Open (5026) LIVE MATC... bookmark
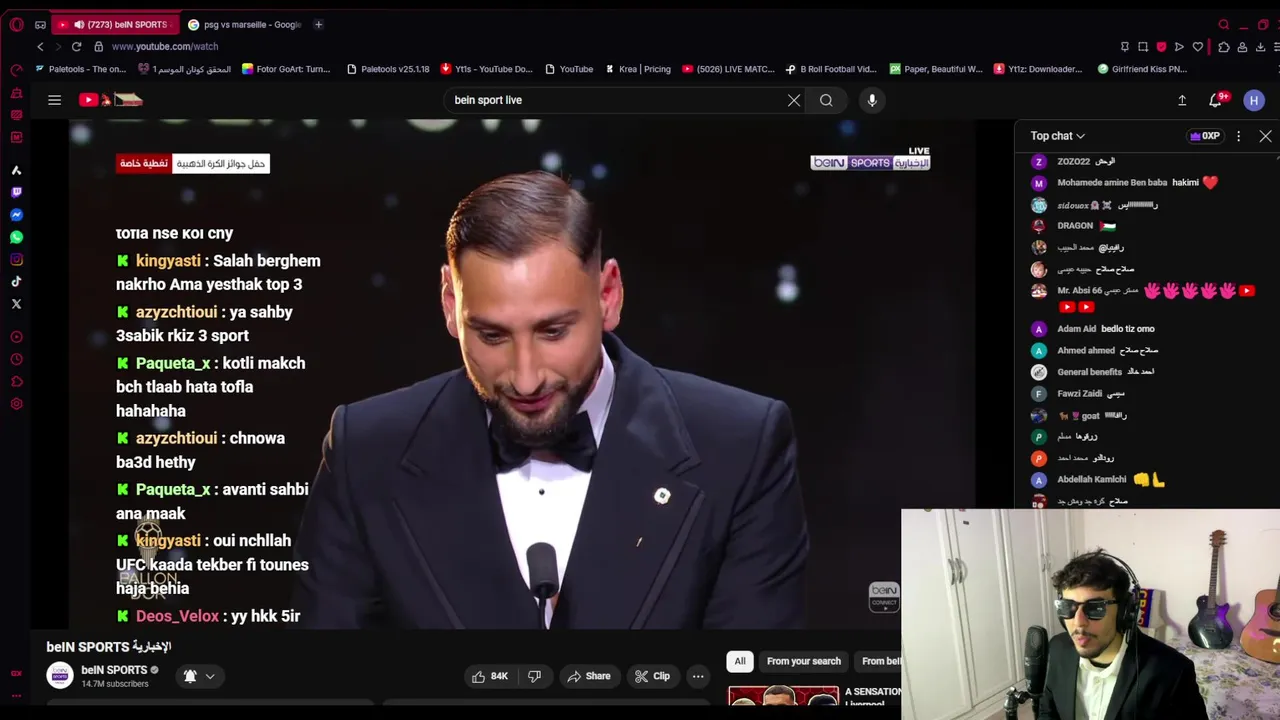Screen dimensions: 1280x720 [729, 69]
